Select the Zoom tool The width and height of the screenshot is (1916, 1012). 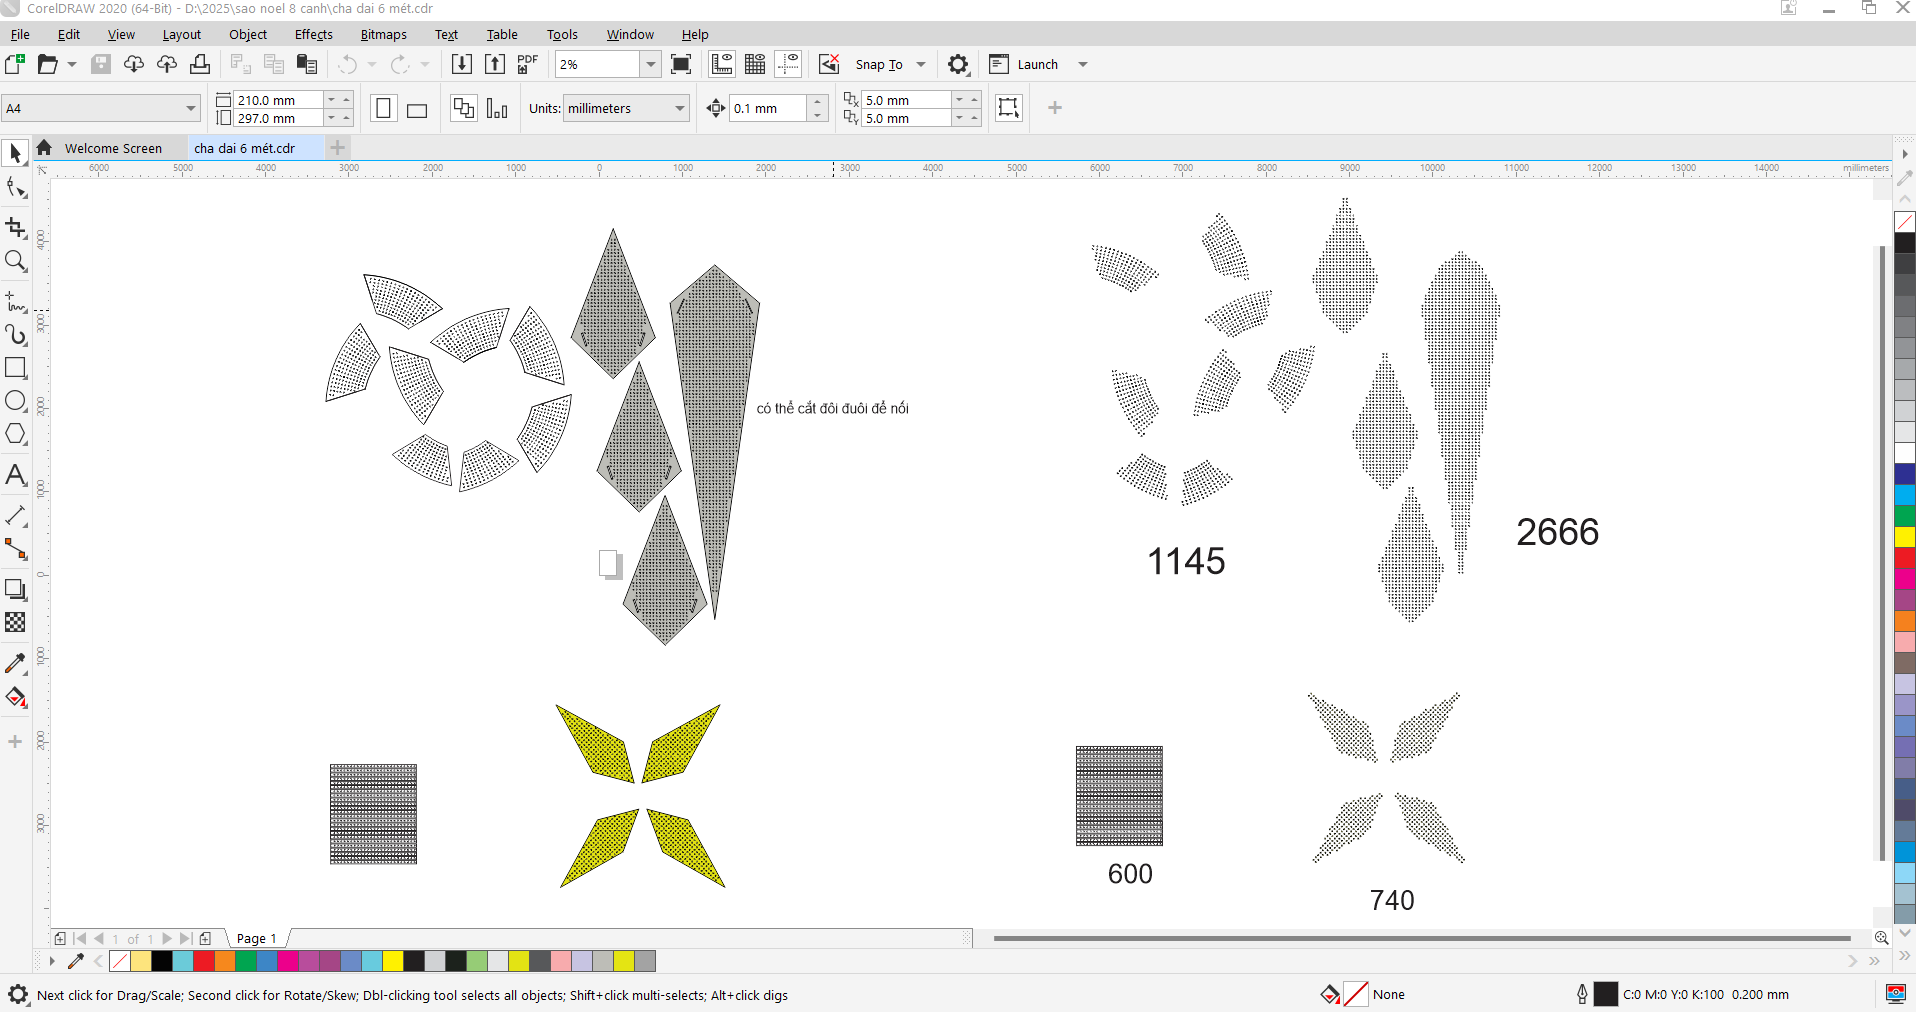tap(15, 262)
